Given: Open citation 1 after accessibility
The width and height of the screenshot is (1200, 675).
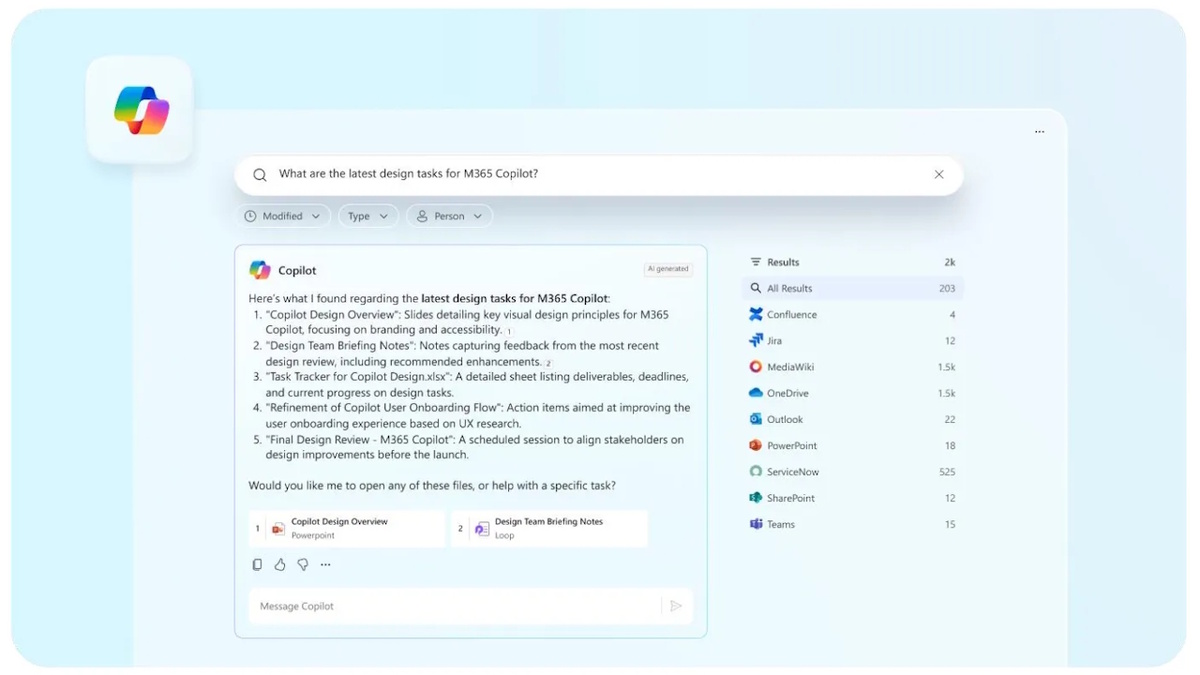Looking at the screenshot, I should click(x=508, y=331).
